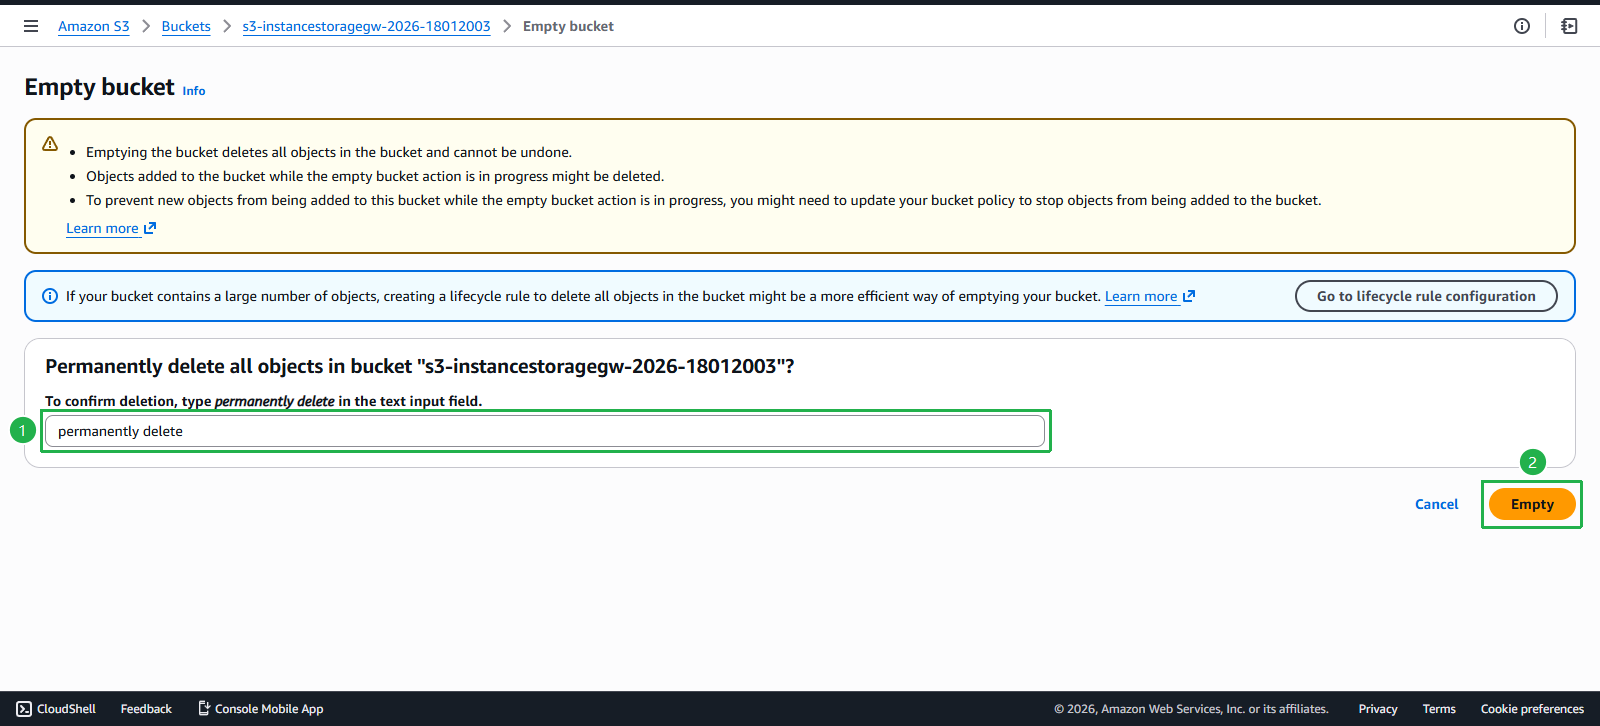Click the info circle icon in the blue notice
Viewport: 1600px width, 726px height.
point(50,296)
